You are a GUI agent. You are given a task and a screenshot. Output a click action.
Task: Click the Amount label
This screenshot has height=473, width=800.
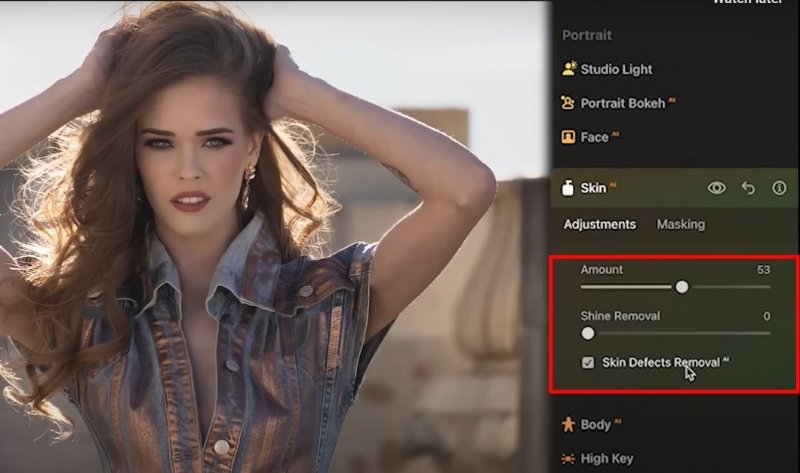(602, 270)
